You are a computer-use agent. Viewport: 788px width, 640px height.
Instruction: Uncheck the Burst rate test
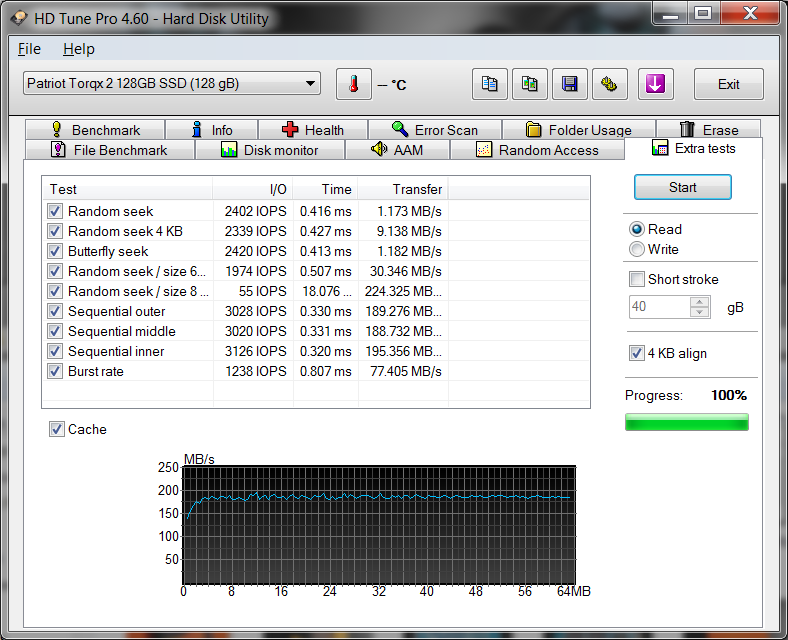pos(55,371)
